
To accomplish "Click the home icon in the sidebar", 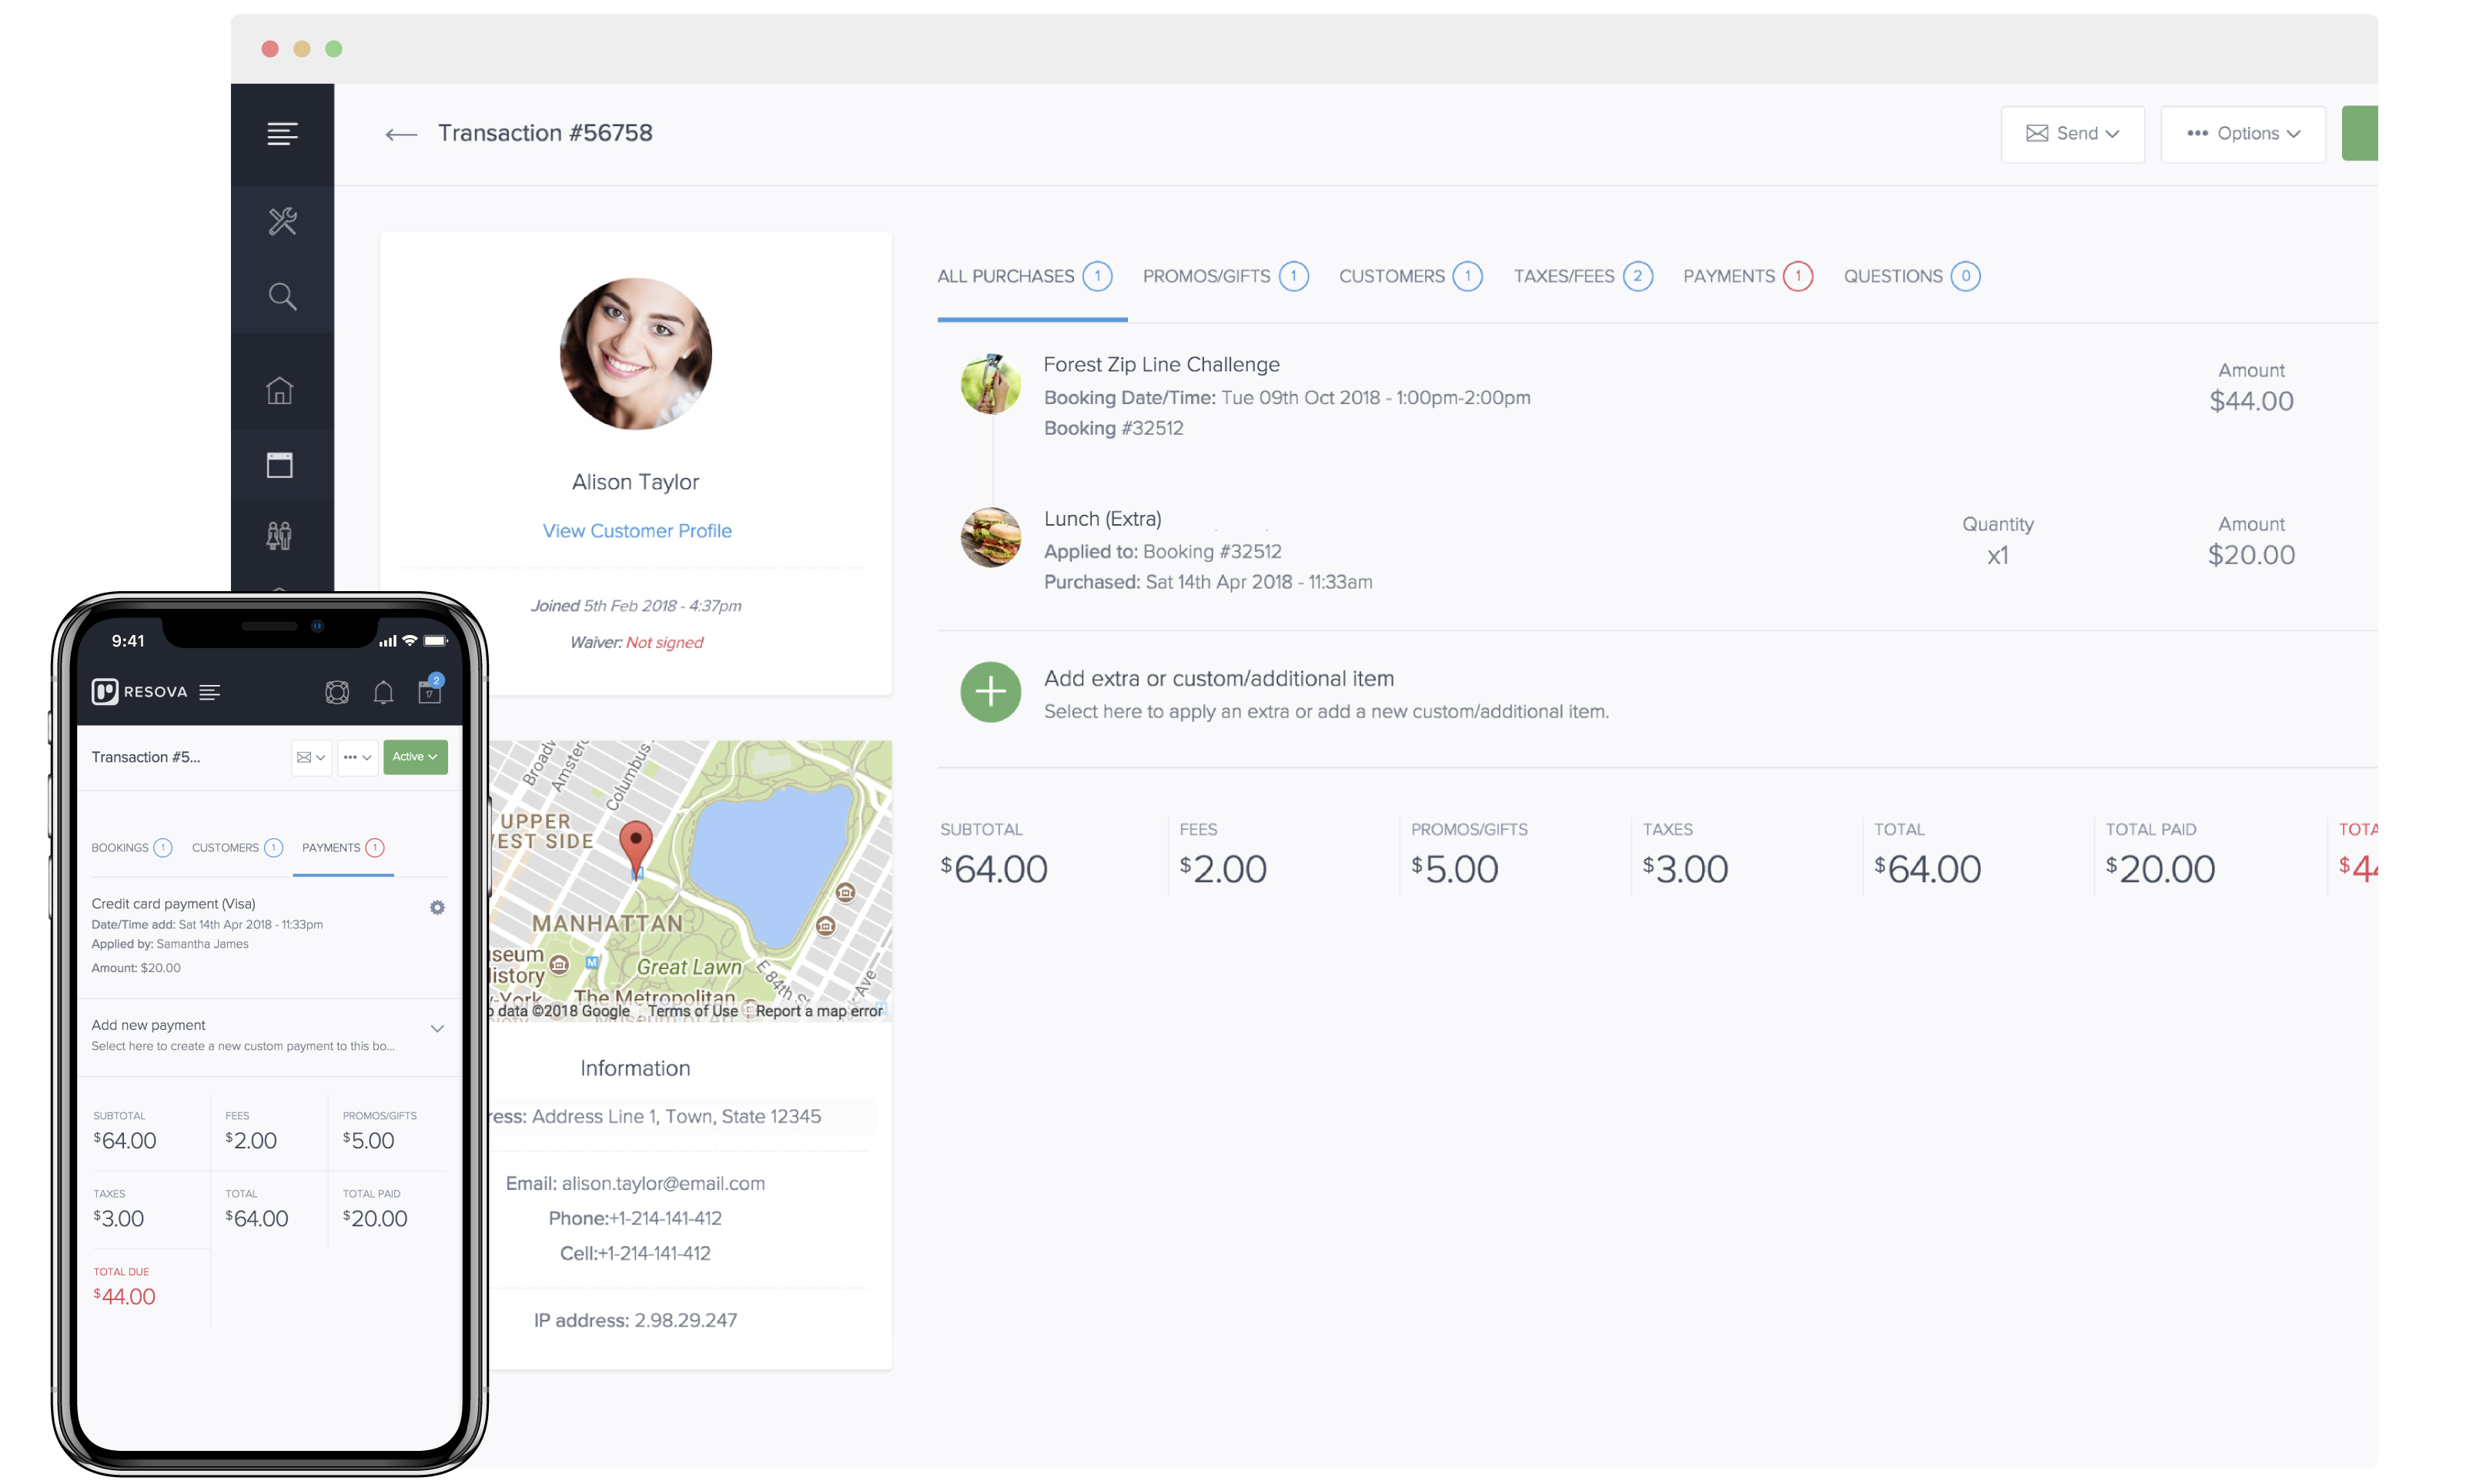I will pyautogui.click(x=280, y=391).
